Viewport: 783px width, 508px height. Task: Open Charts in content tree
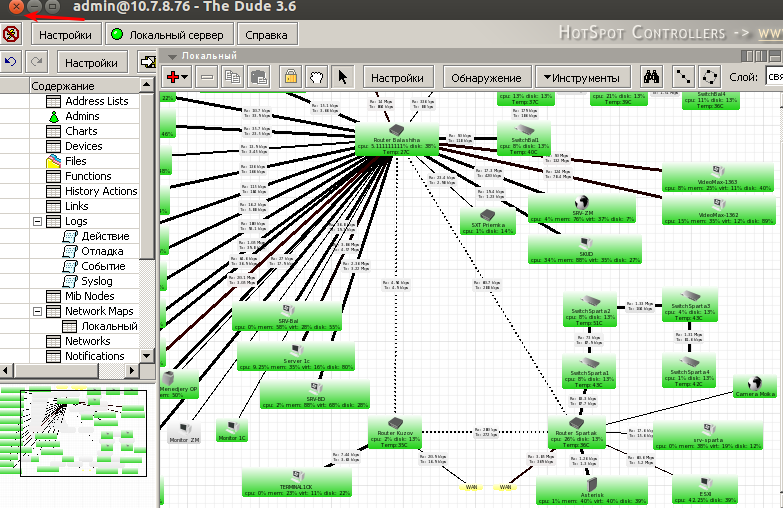[81, 131]
